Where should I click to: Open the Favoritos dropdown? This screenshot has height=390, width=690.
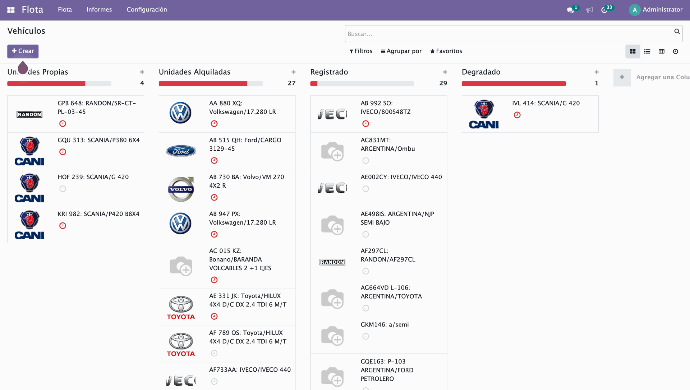tap(446, 51)
